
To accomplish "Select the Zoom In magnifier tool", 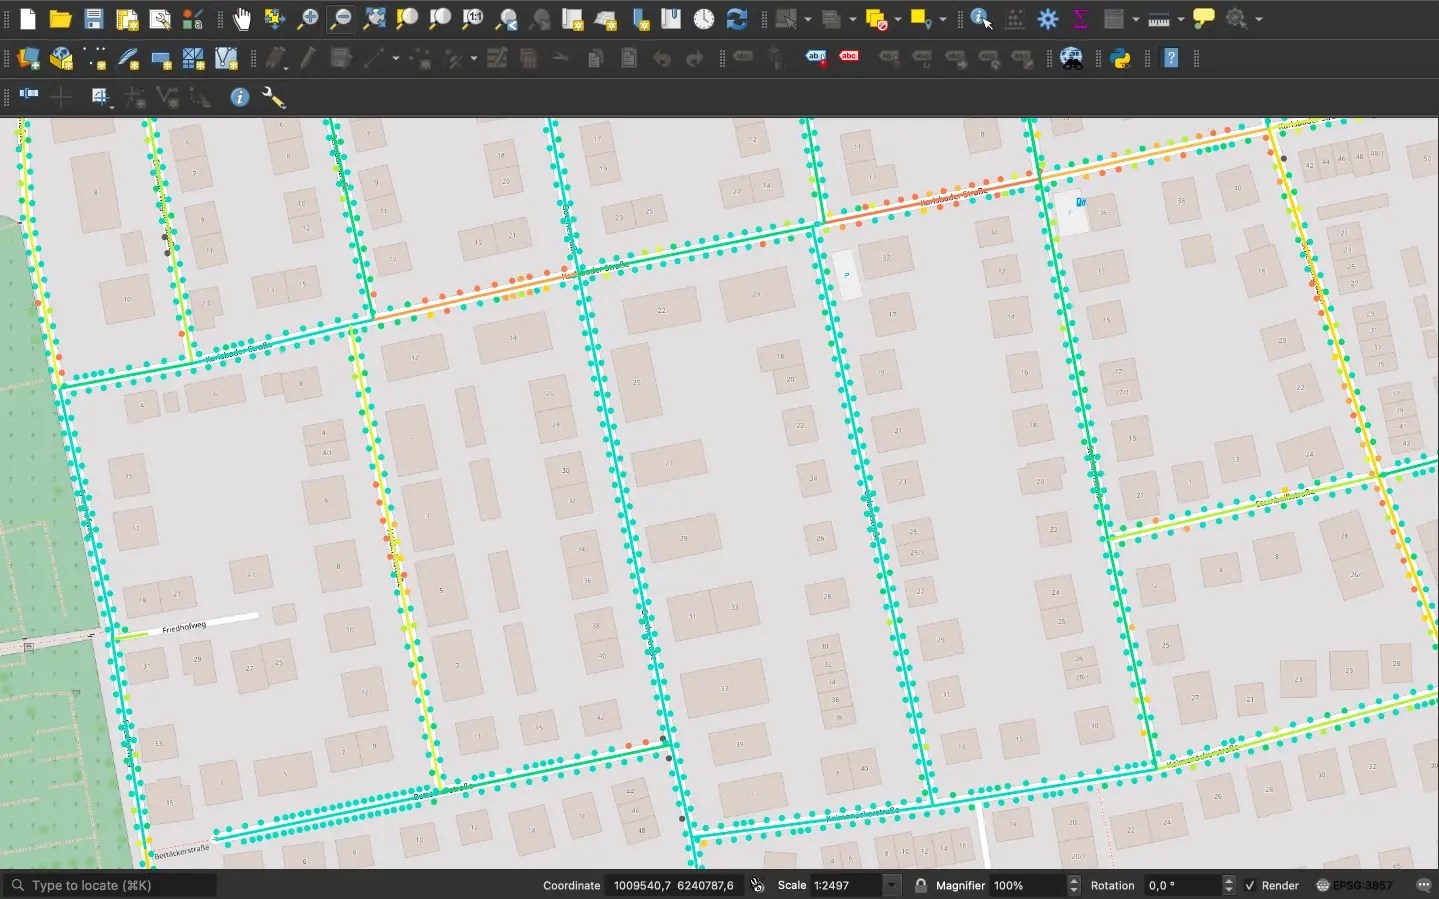I will (x=310, y=19).
